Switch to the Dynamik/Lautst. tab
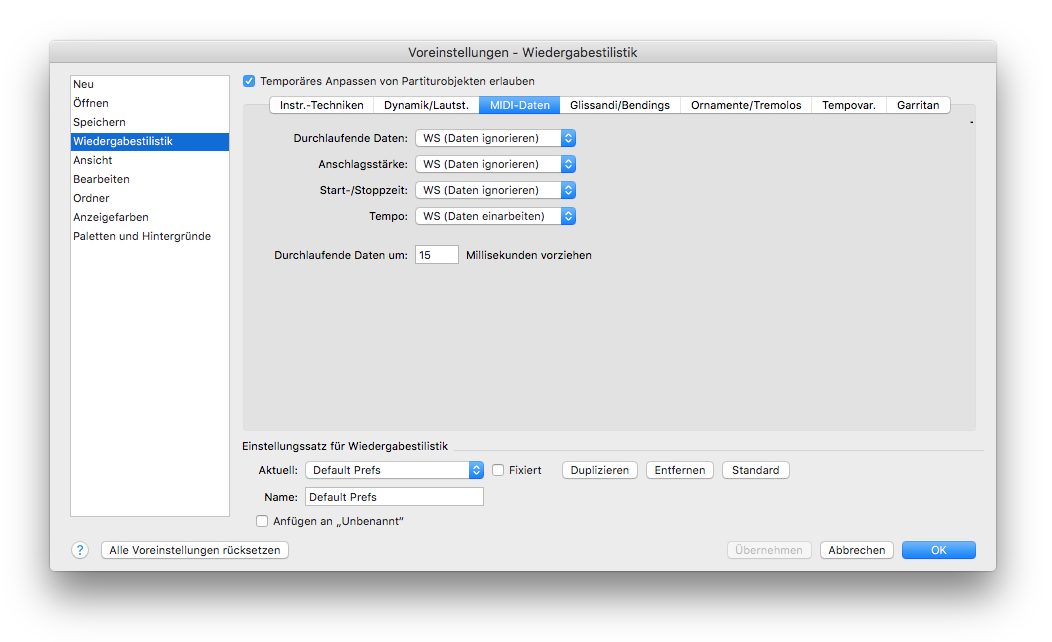 click(x=426, y=105)
